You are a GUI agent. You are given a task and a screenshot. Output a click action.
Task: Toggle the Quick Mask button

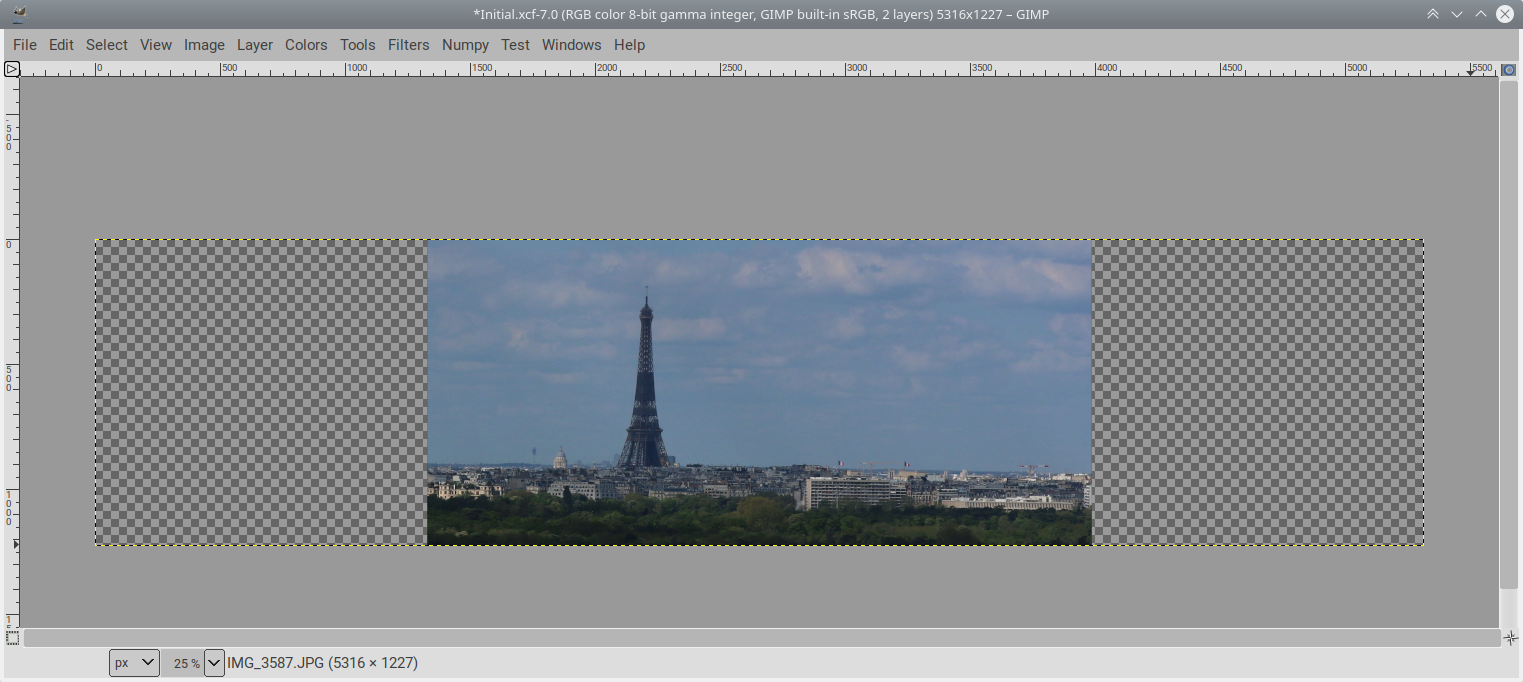coord(12,637)
